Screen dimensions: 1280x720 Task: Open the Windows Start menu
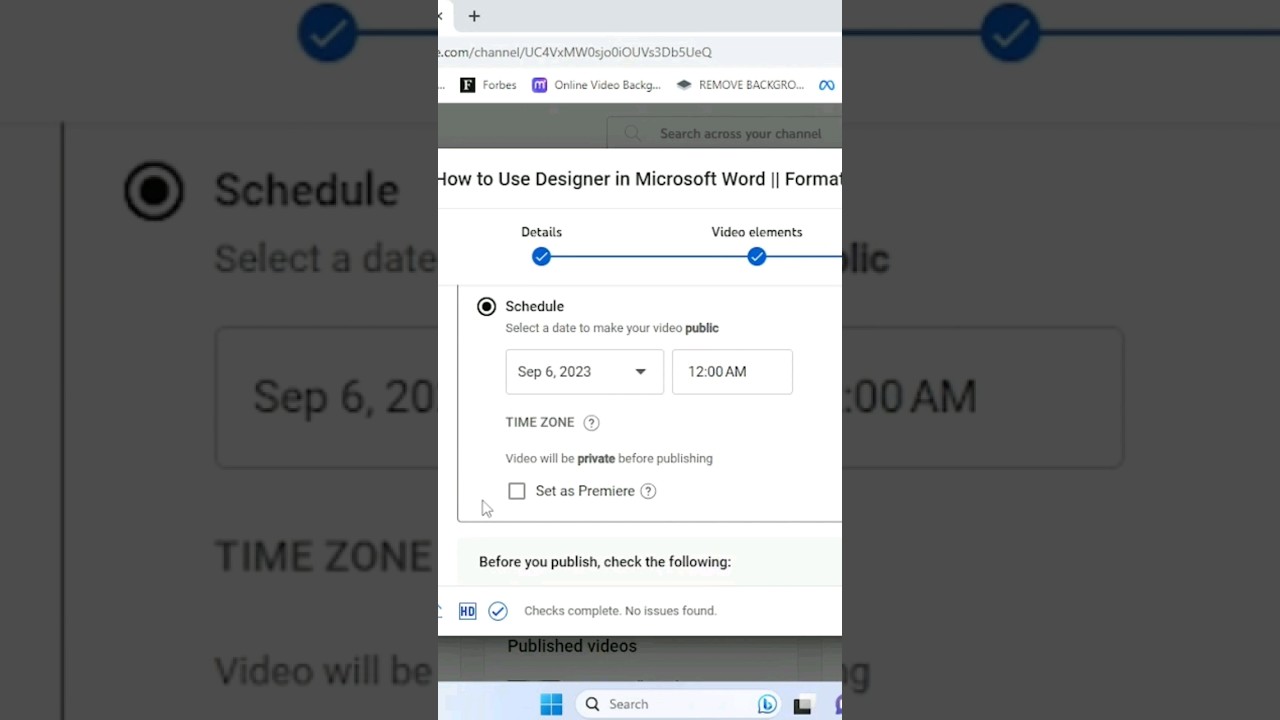[551, 704]
